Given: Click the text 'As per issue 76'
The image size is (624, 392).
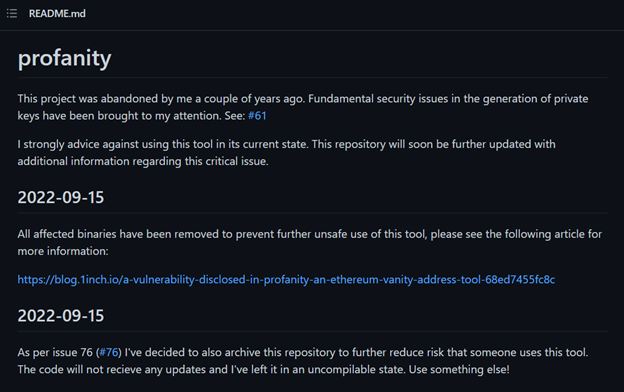Looking at the screenshot, I should 55,352.
